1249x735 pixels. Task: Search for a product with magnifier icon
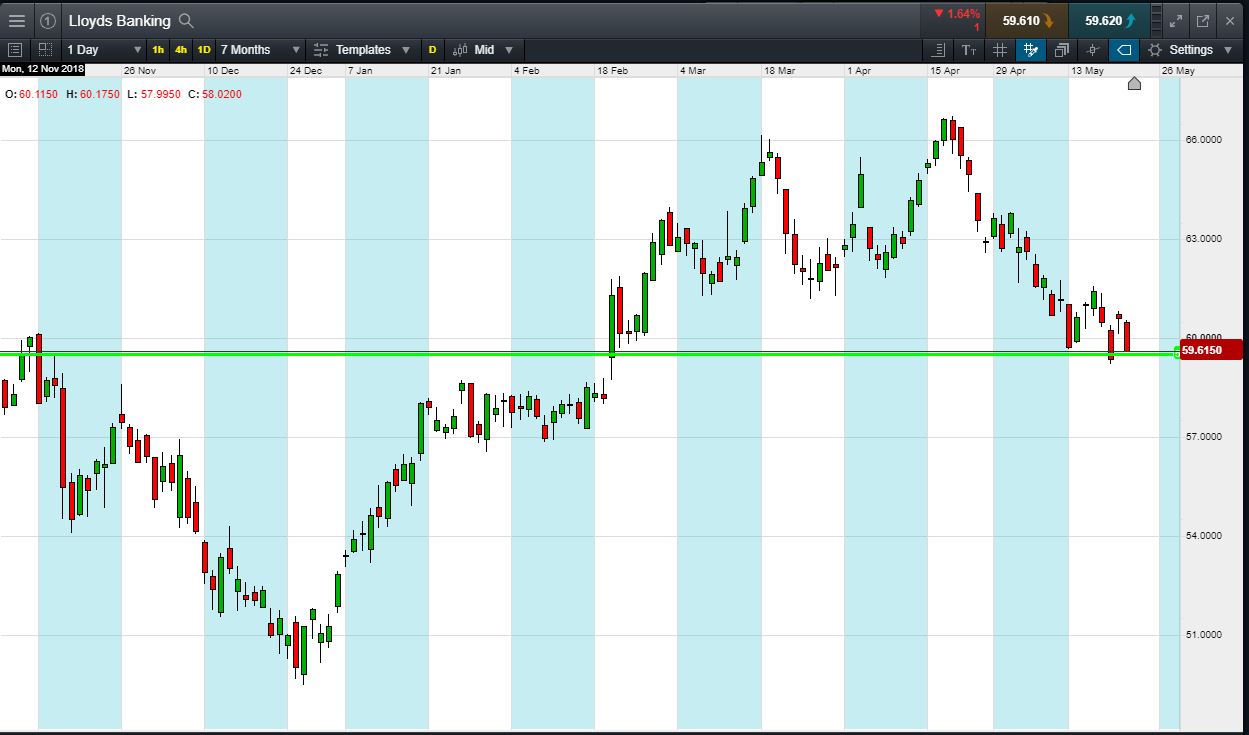[x=186, y=20]
